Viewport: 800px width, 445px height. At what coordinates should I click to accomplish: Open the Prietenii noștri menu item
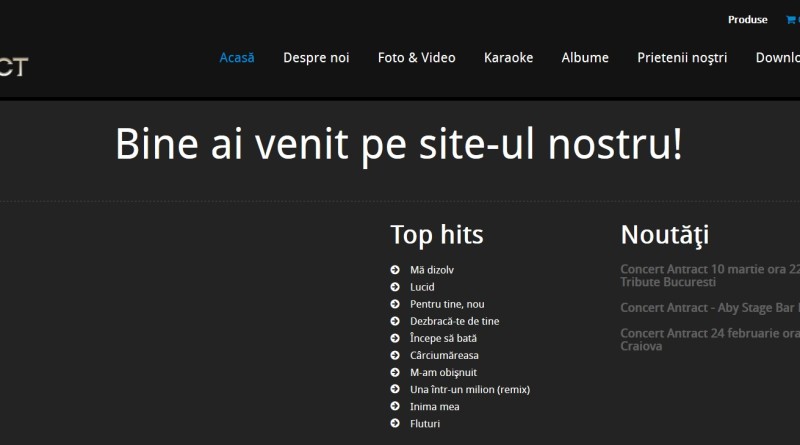[682, 58]
